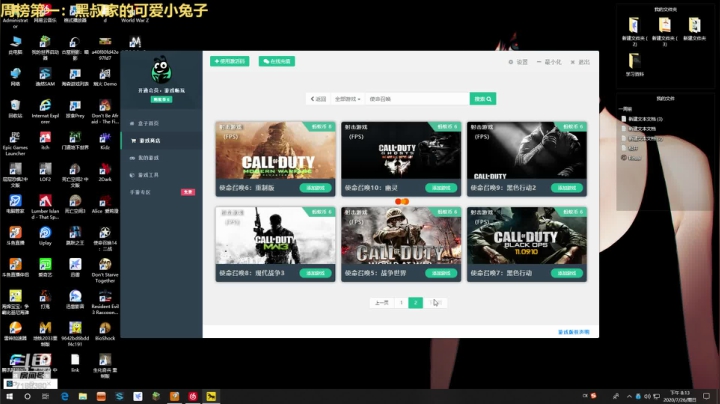Open the 使命召唤6：重制版 cover thumbnail
This screenshot has width=720, height=404.
tap(276, 150)
